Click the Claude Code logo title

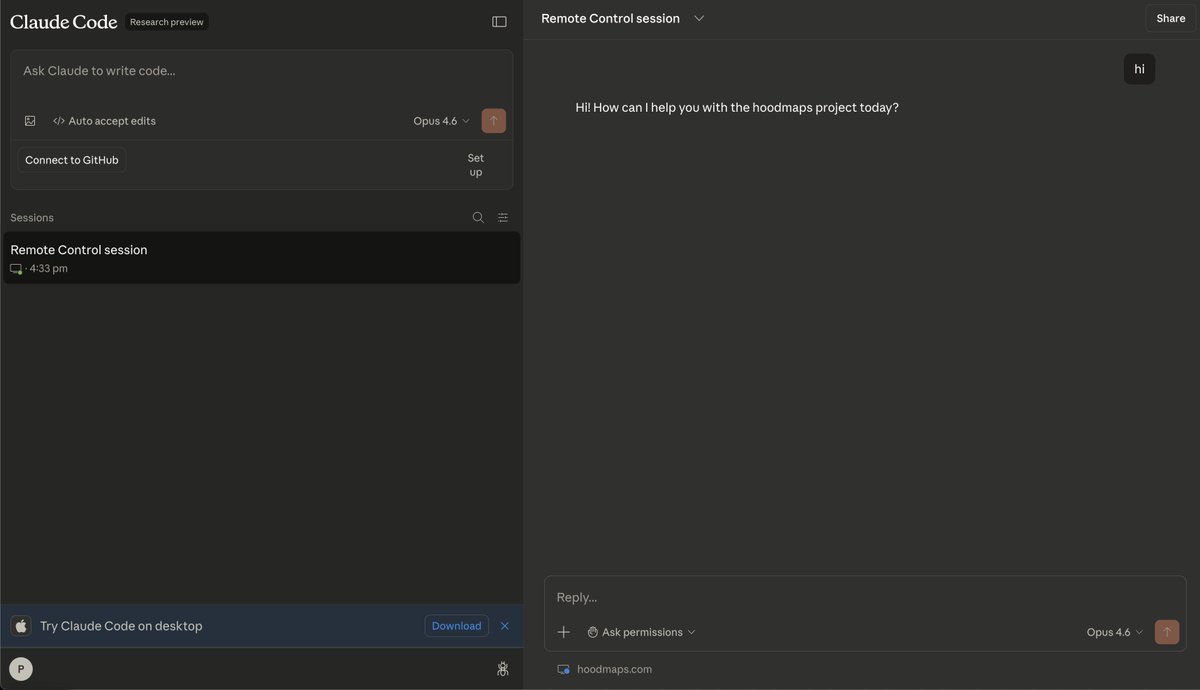pos(63,21)
